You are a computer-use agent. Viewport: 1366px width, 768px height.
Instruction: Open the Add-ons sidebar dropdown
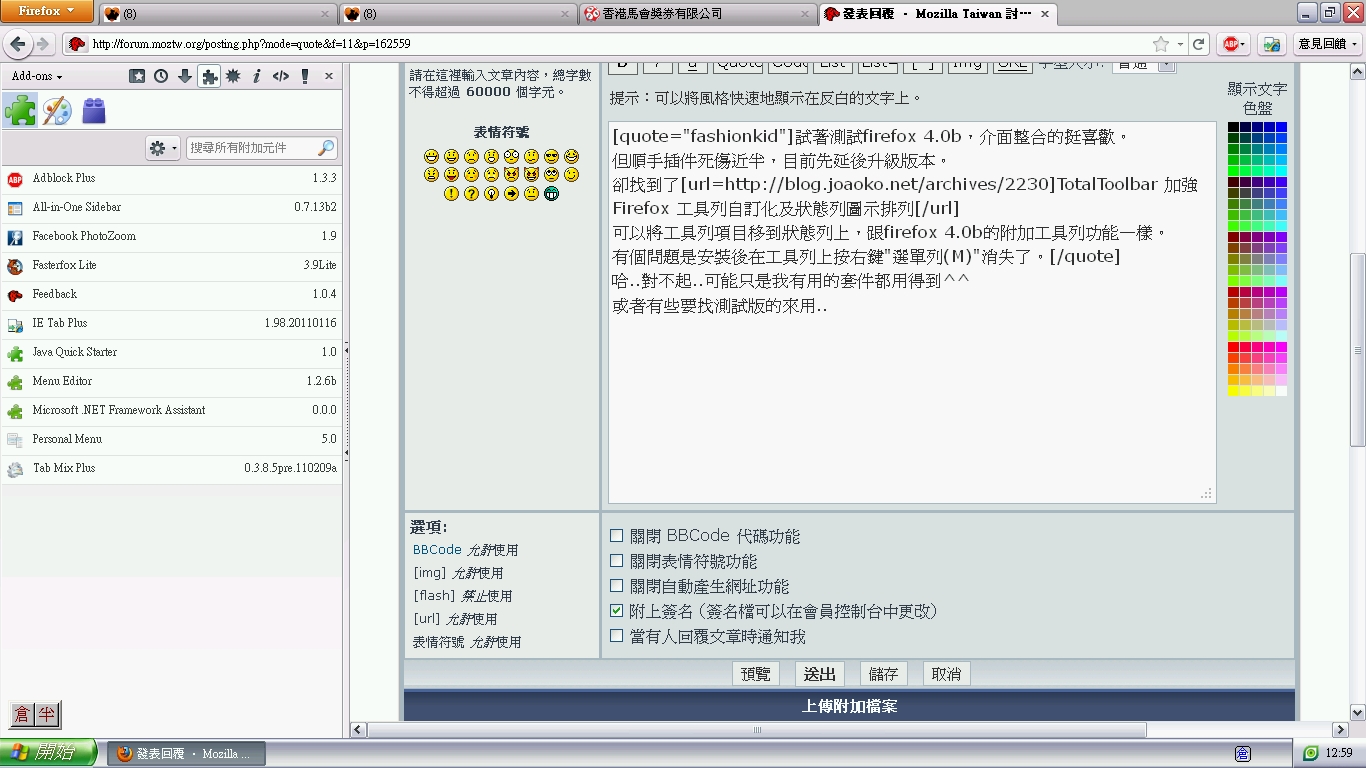[x=37, y=76]
